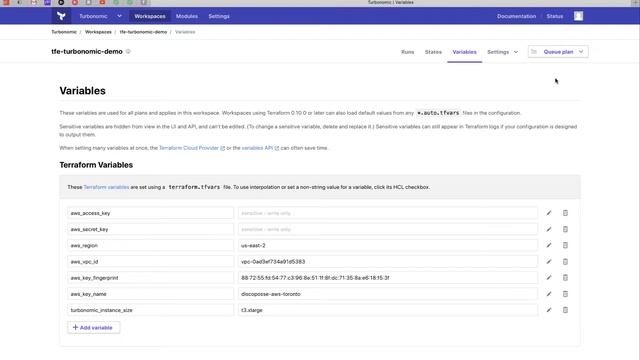Open the Turbonomic organization dropdown
The width and height of the screenshot is (640, 360).
(x=100, y=16)
